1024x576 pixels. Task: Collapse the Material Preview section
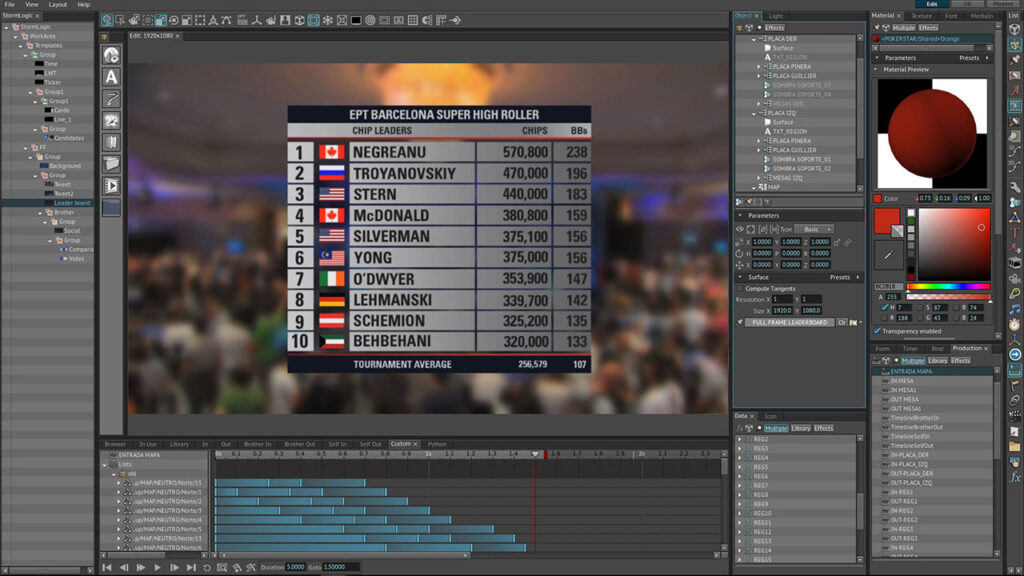877,69
